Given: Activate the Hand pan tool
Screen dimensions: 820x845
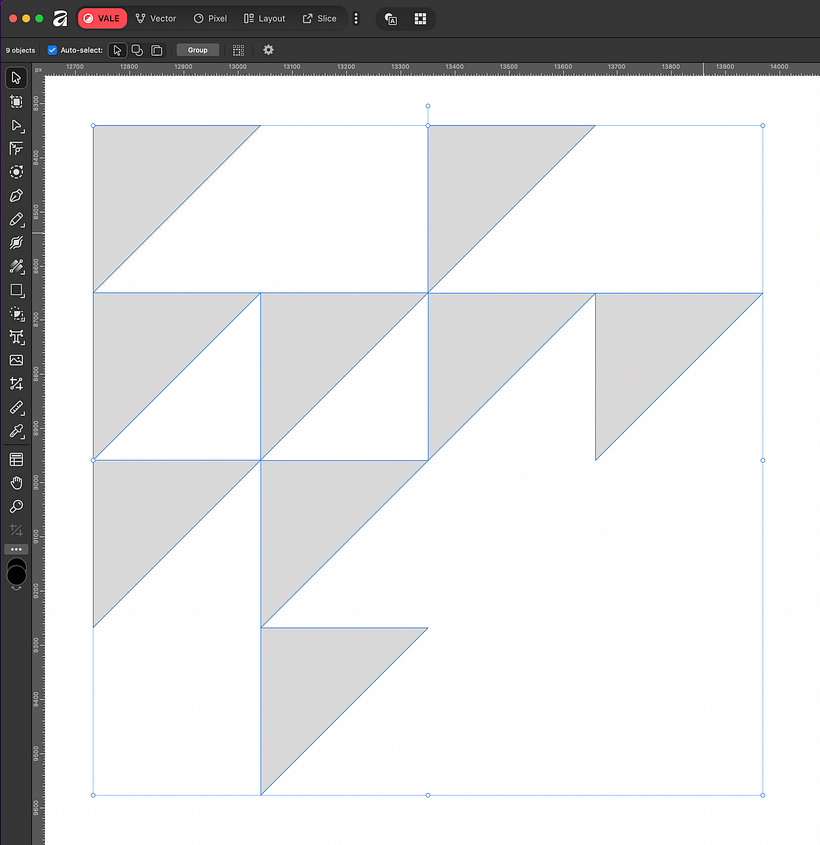Looking at the screenshot, I should [x=16, y=483].
